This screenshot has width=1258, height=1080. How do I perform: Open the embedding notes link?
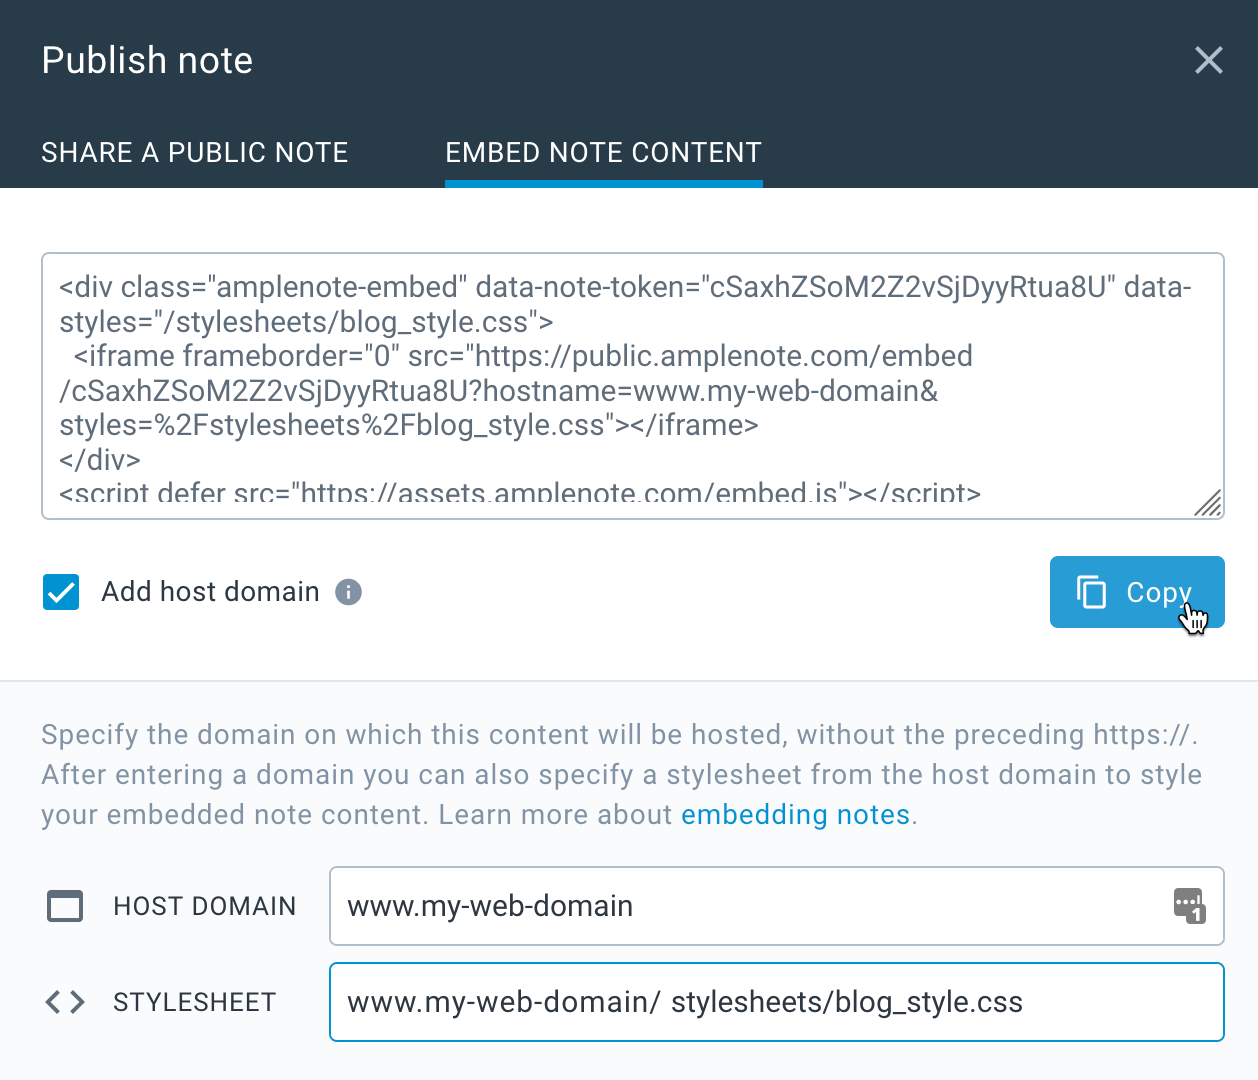pyautogui.click(x=796, y=815)
